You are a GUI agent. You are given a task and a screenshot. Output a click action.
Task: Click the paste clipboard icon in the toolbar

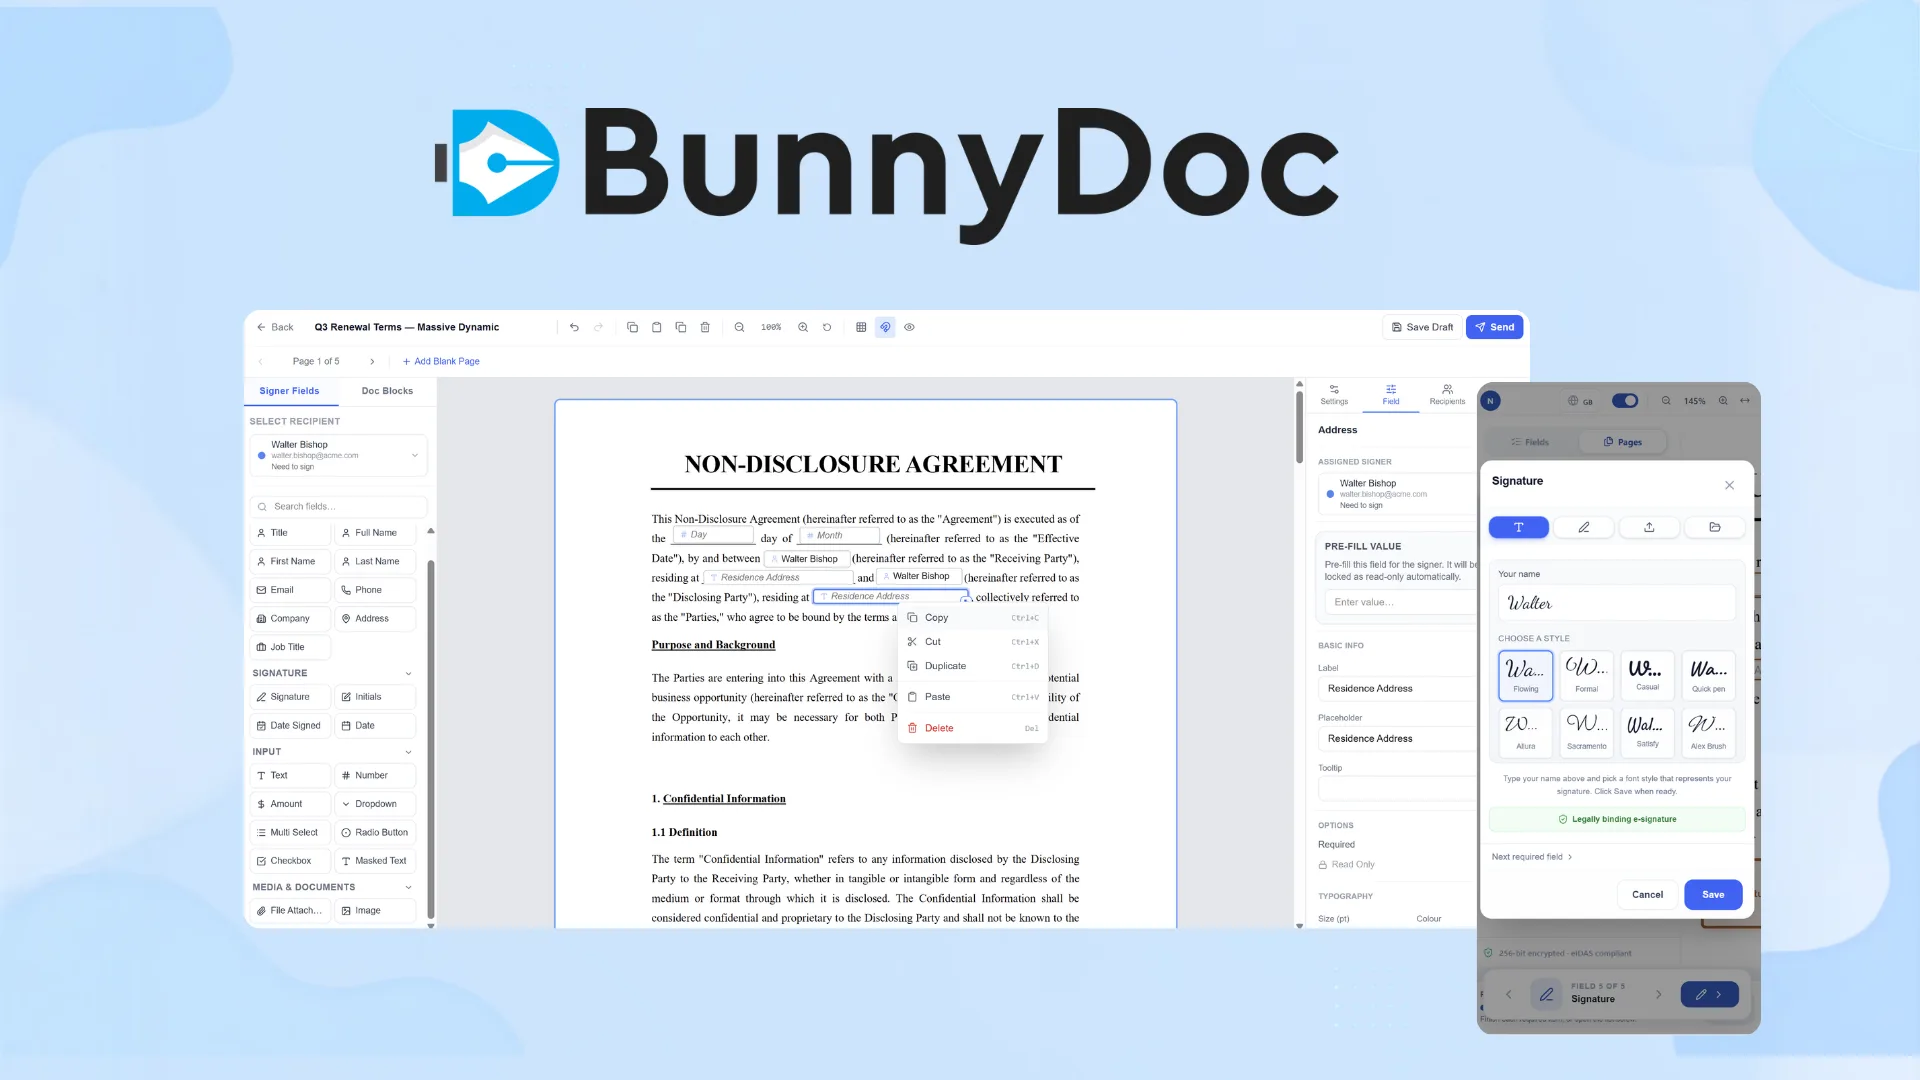coord(657,327)
